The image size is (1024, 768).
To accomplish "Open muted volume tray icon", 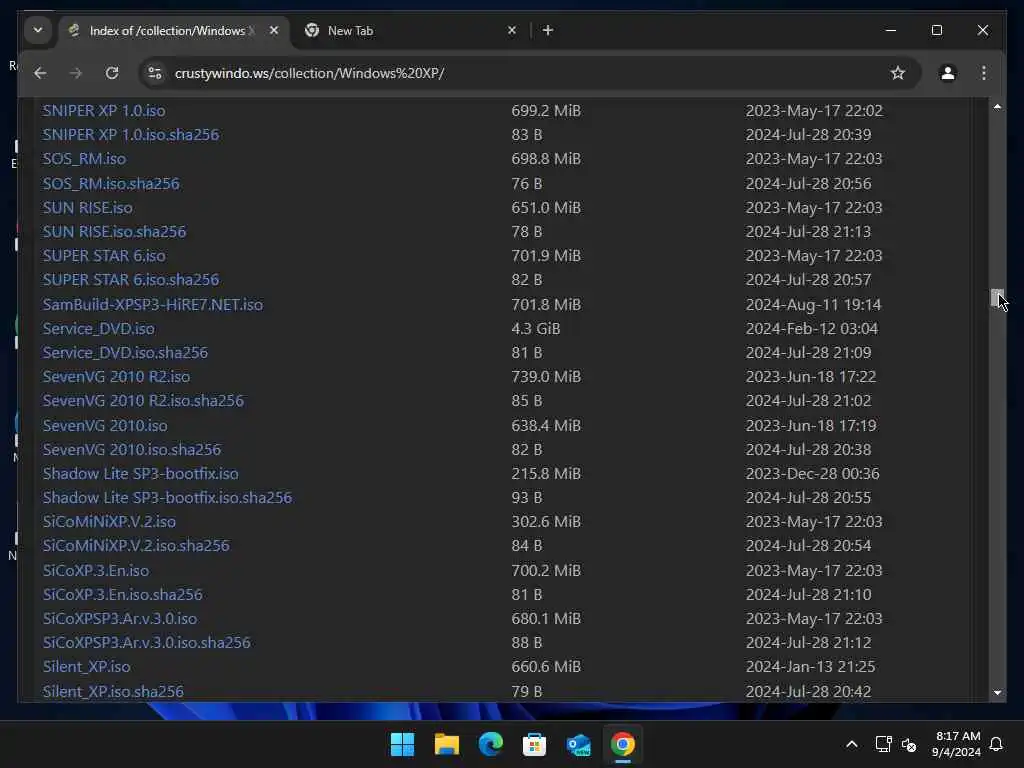I will pos(909,744).
